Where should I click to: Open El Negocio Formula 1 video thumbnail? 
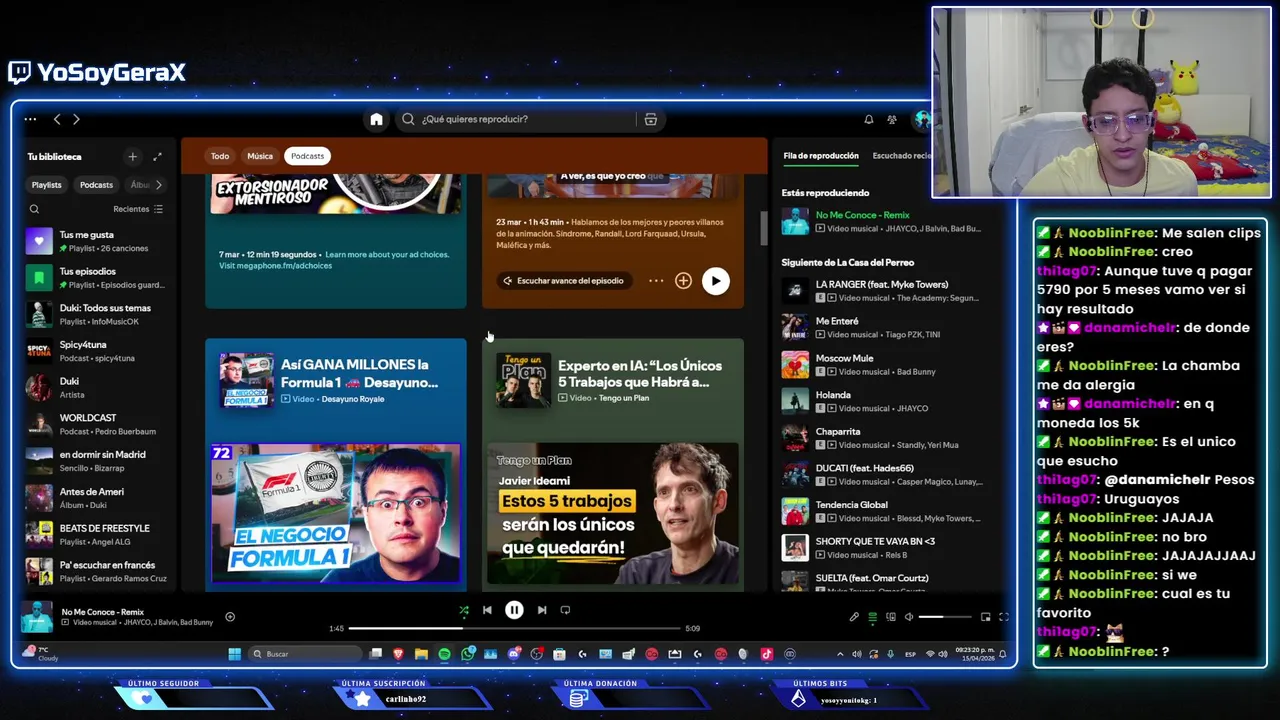point(335,513)
